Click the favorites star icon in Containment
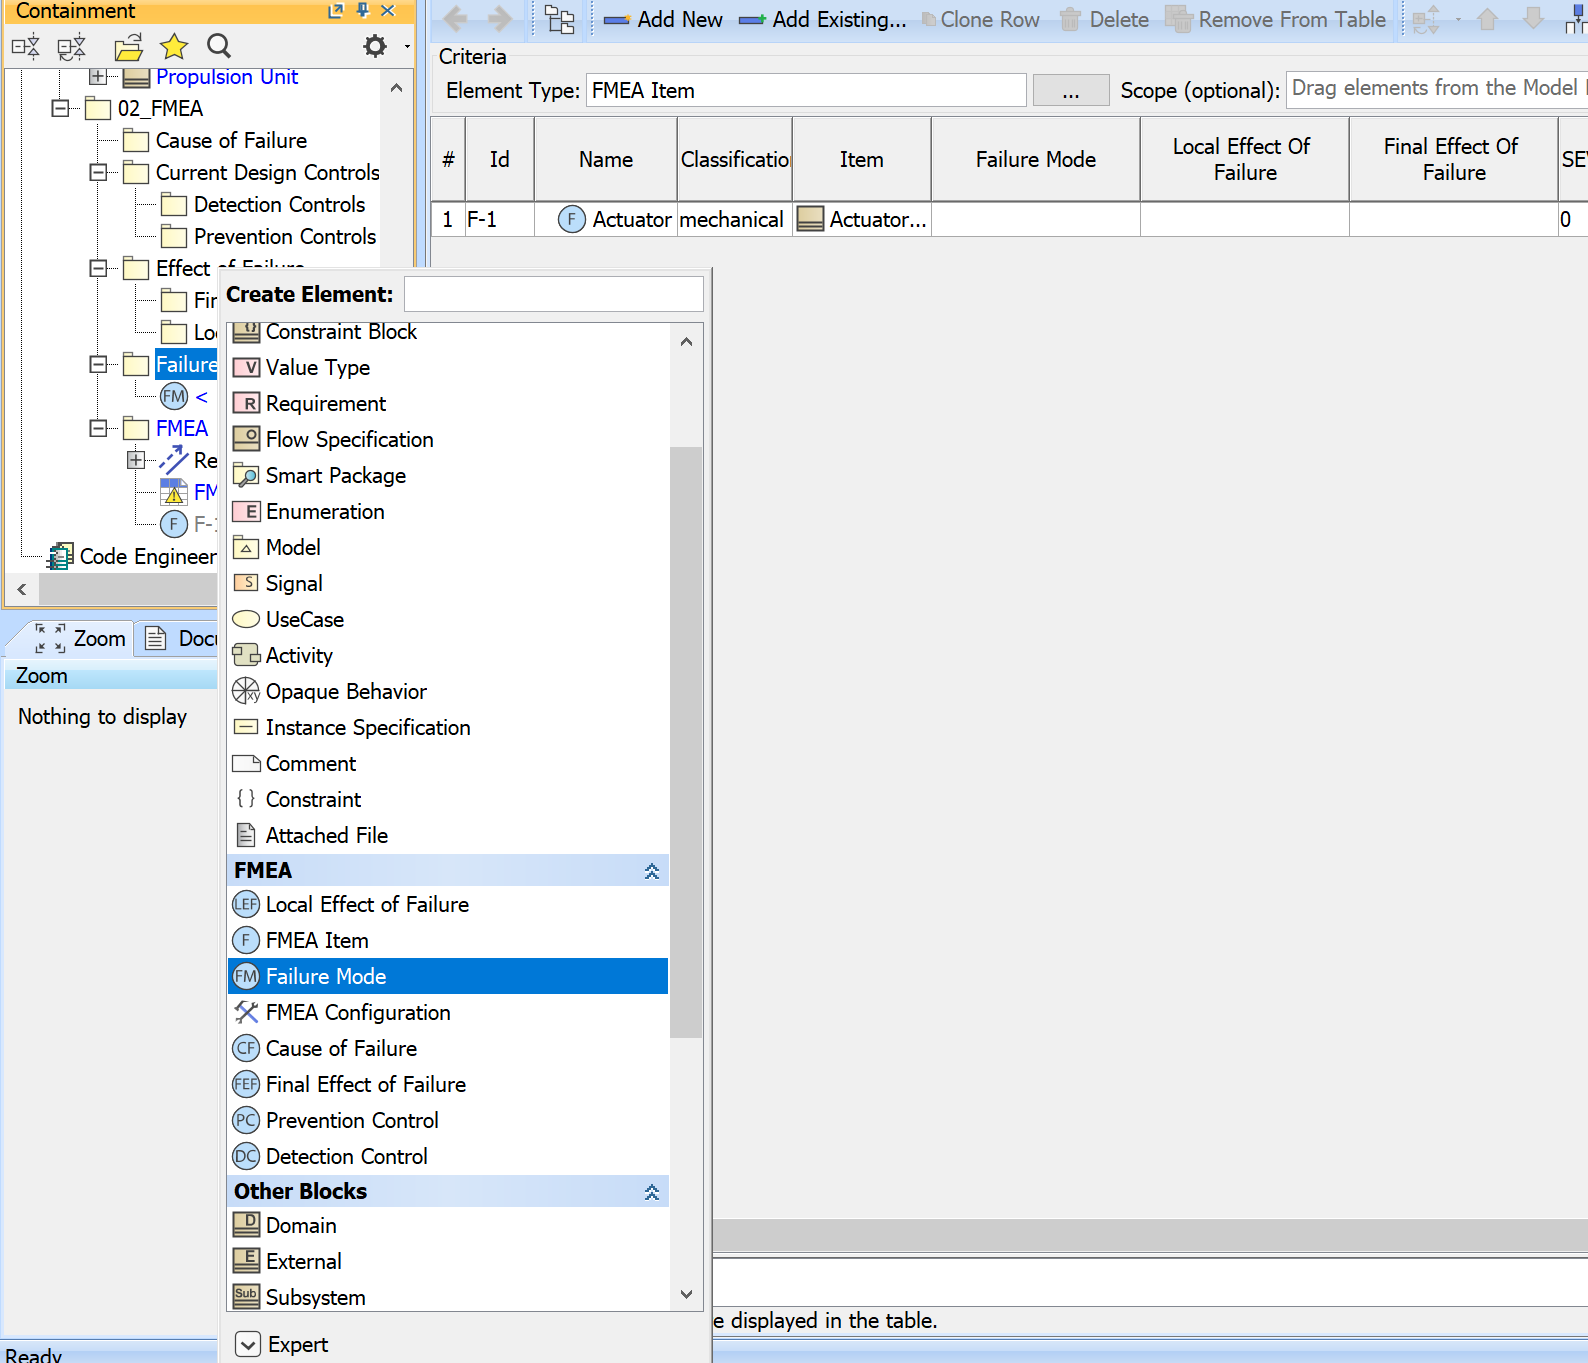 coord(174,46)
